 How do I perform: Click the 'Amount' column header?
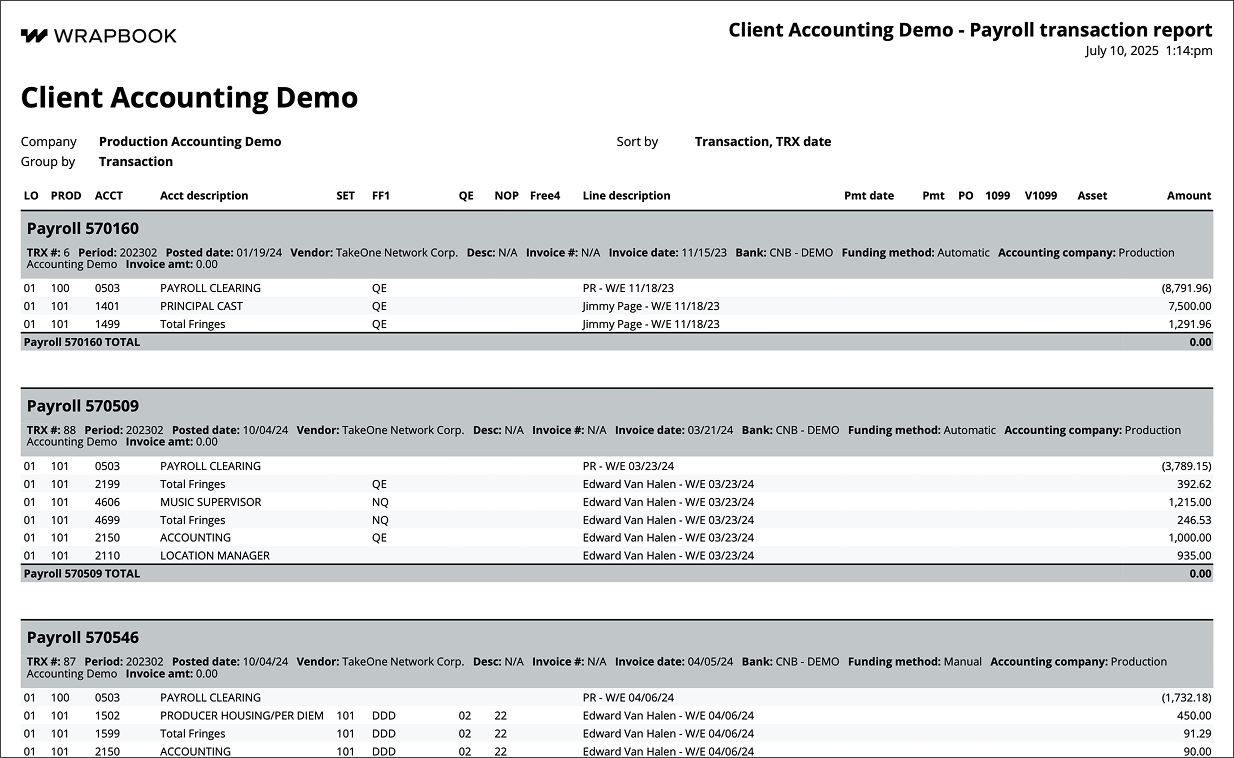coord(1189,196)
